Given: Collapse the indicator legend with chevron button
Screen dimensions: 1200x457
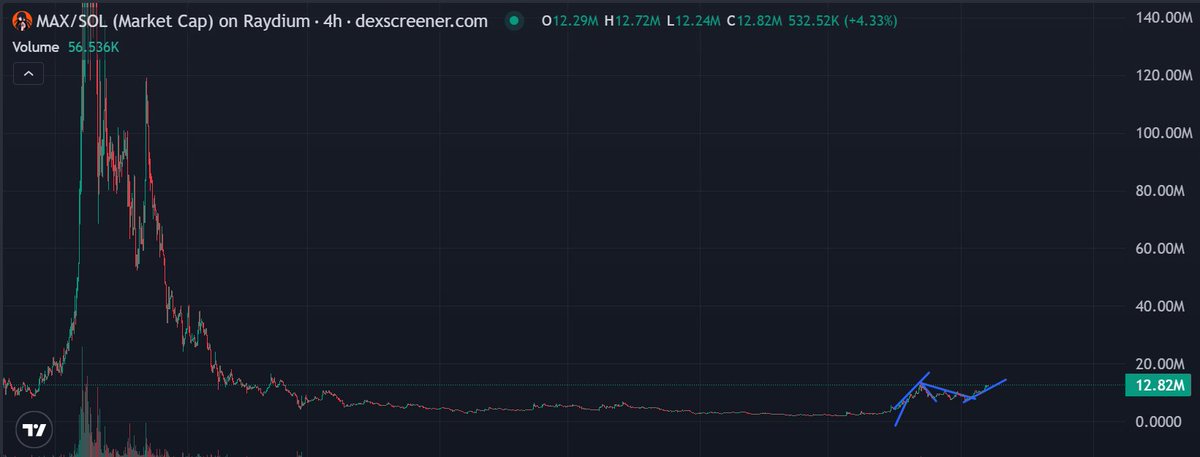Looking at the screenshot, I should point(28,73).
